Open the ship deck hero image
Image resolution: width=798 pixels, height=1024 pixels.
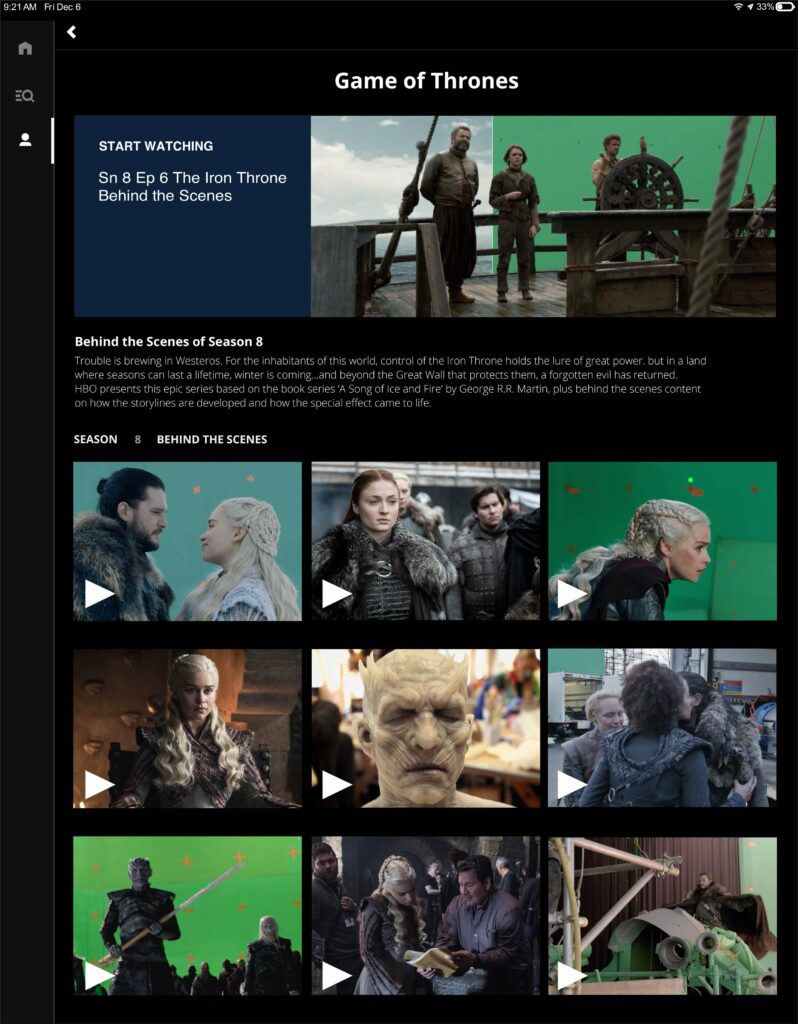tap(543, 216)
